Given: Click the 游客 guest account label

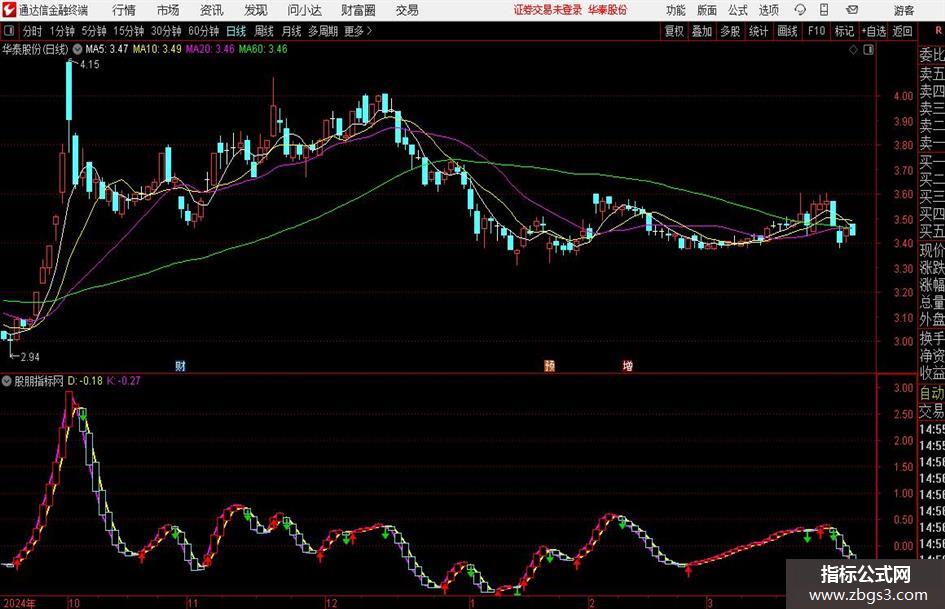Looking at the screenshot, I should point(904,10).
